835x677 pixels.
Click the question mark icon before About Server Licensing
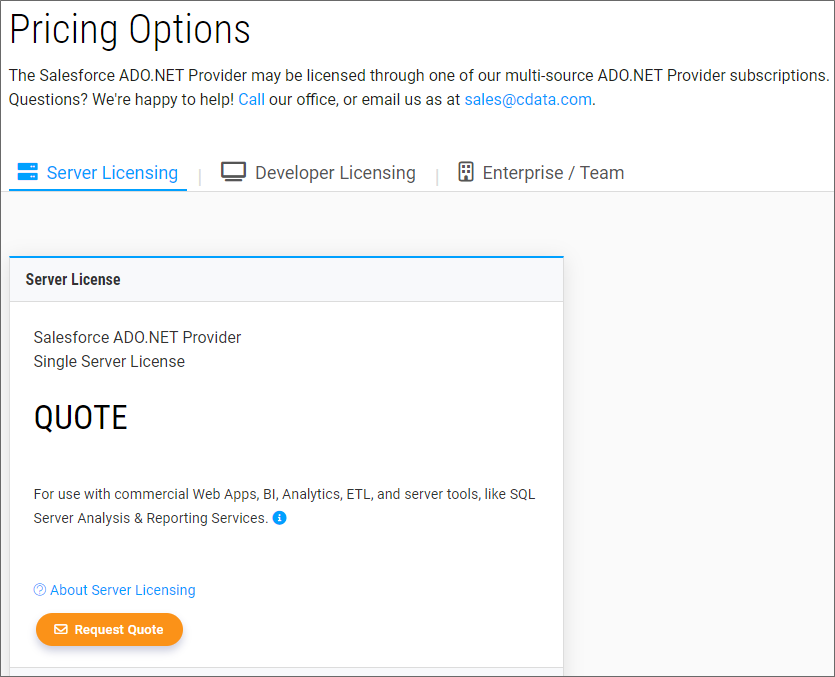pos(40,590)
